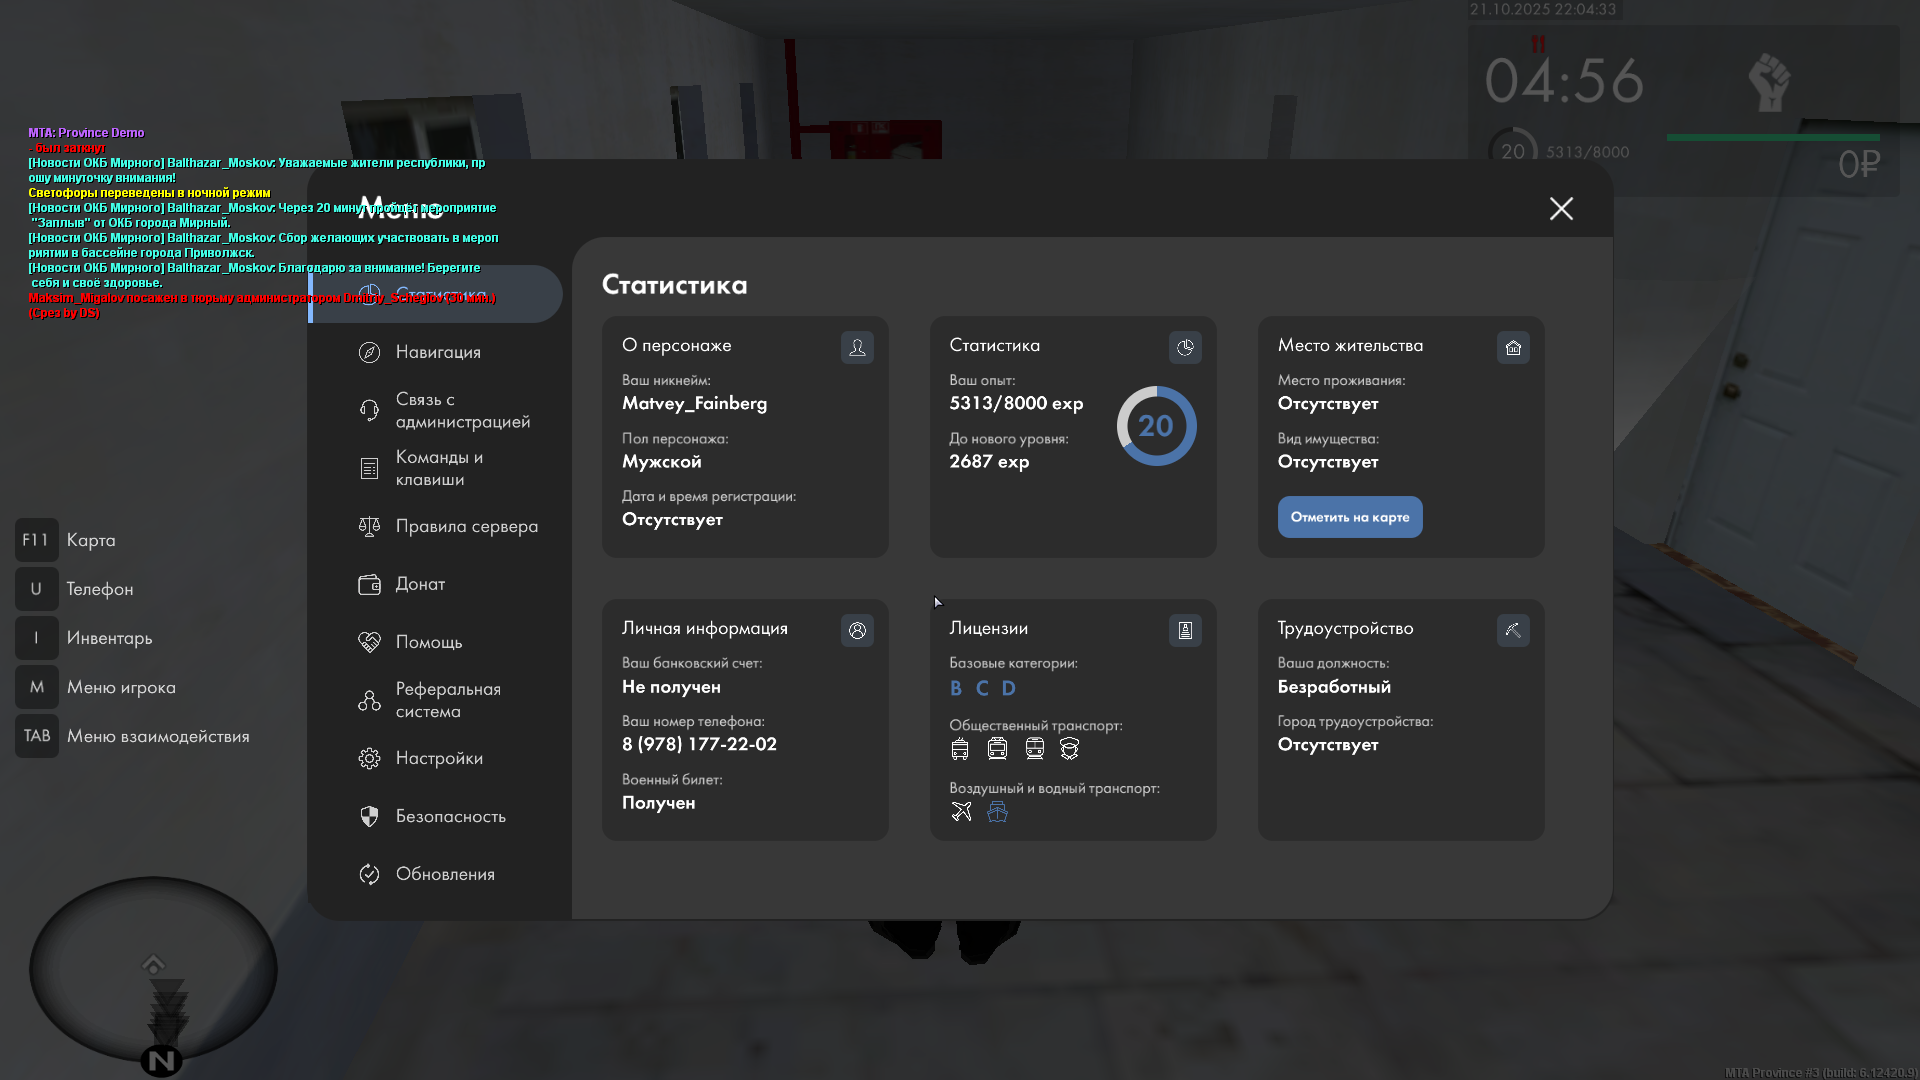Click the house icon in Место жительства card
This screenshot has height=1080, width=1920.
pos(1513,347)
